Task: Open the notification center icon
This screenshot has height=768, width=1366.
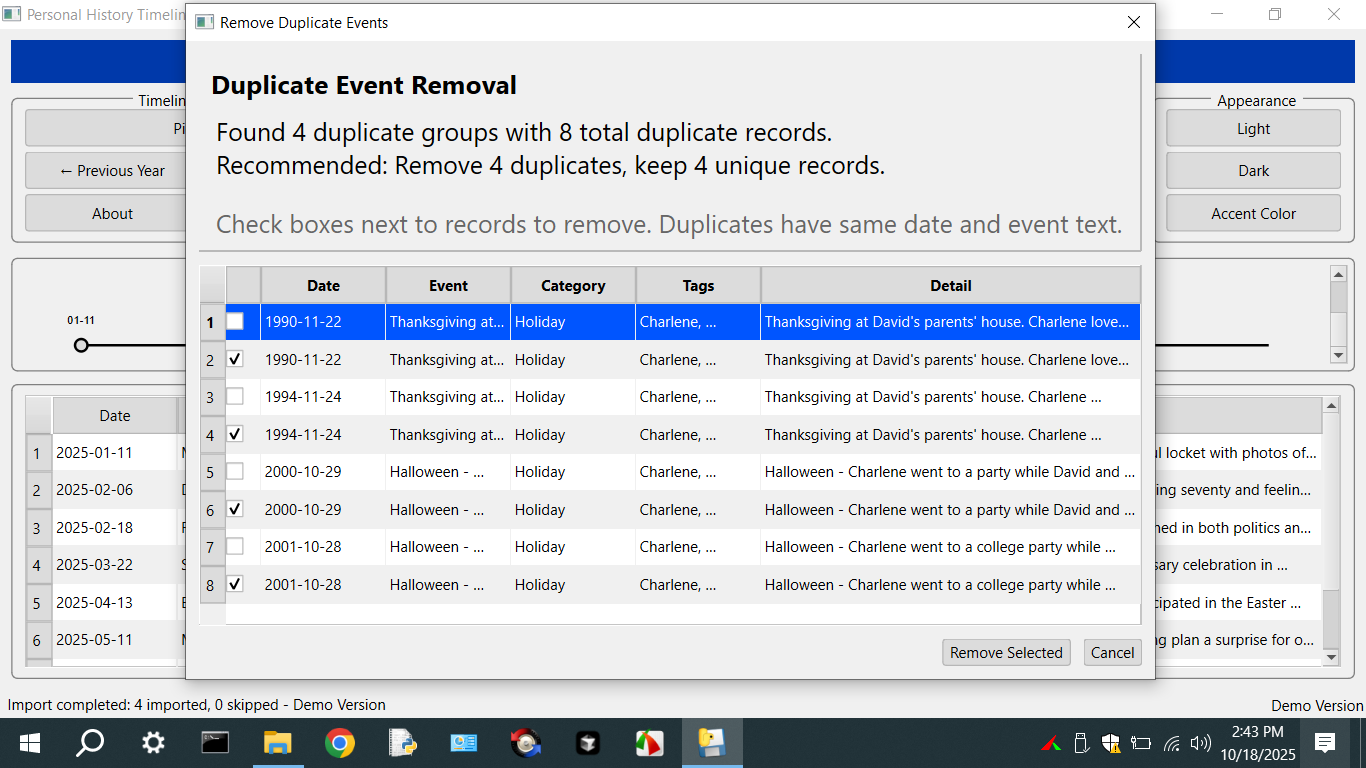Action: pyautogui.click(x=1325, y=743)
